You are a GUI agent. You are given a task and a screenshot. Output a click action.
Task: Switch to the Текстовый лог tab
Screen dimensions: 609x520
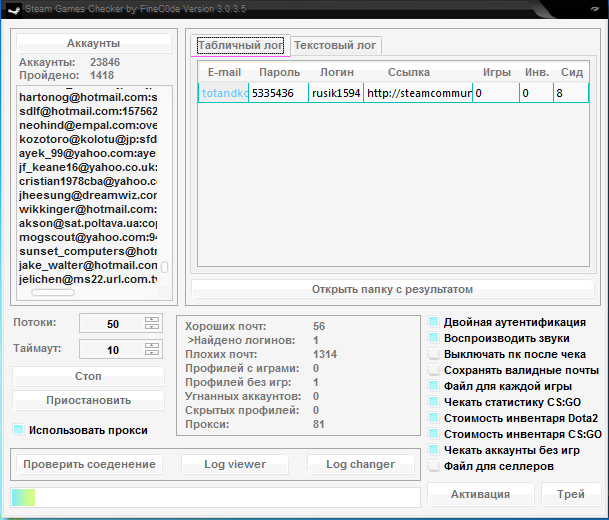pyautogui.click(x=336, y=45)
